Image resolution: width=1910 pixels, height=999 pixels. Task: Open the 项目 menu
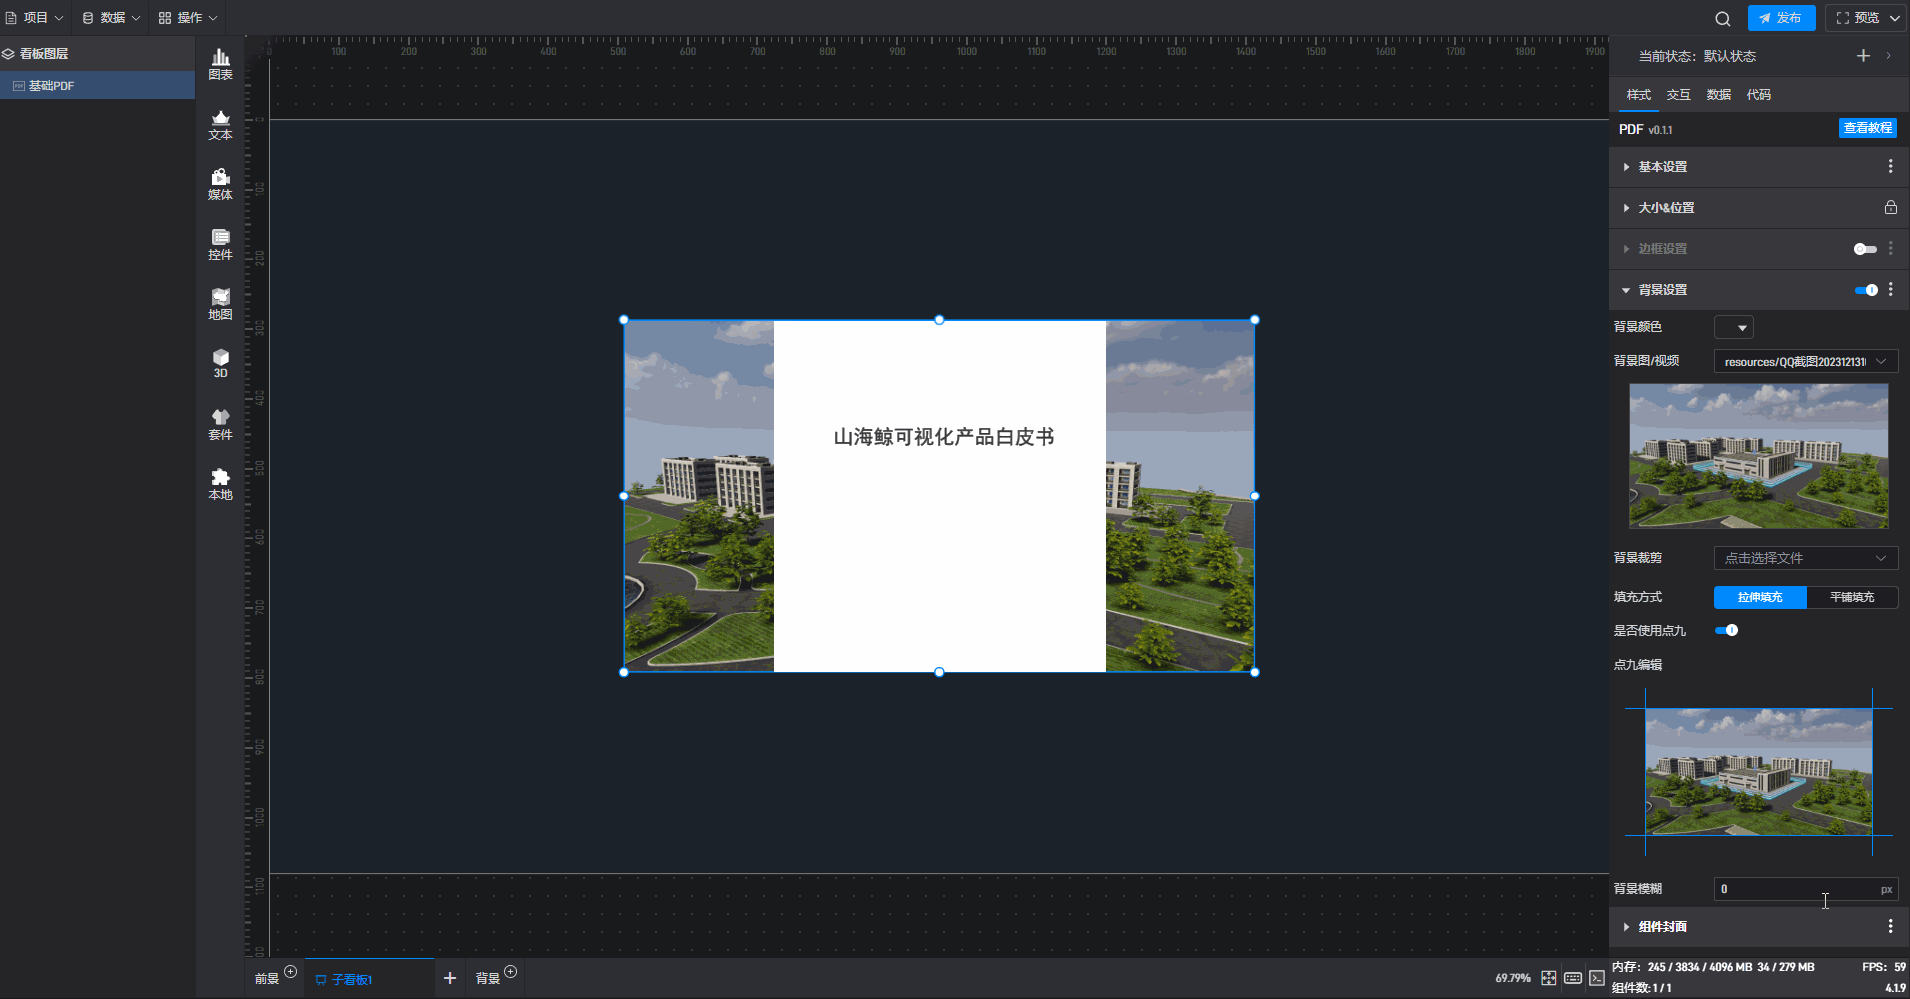(x=35, y=18)
